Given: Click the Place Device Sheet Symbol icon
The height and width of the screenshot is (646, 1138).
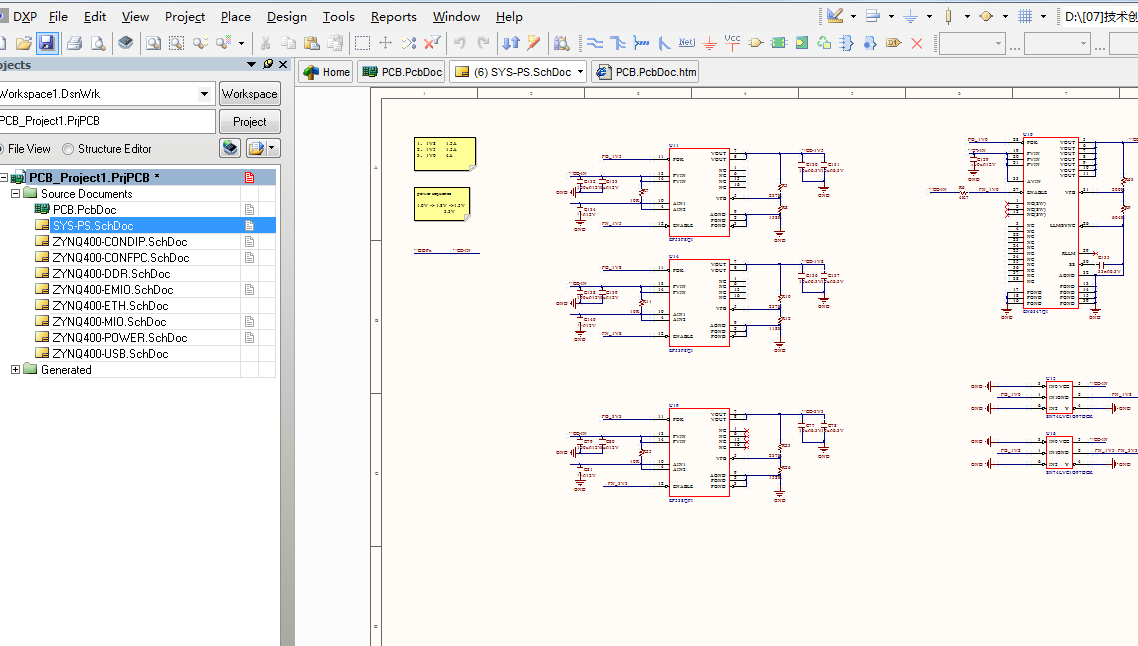Looking at the screenshot, I should click(824, 44).
